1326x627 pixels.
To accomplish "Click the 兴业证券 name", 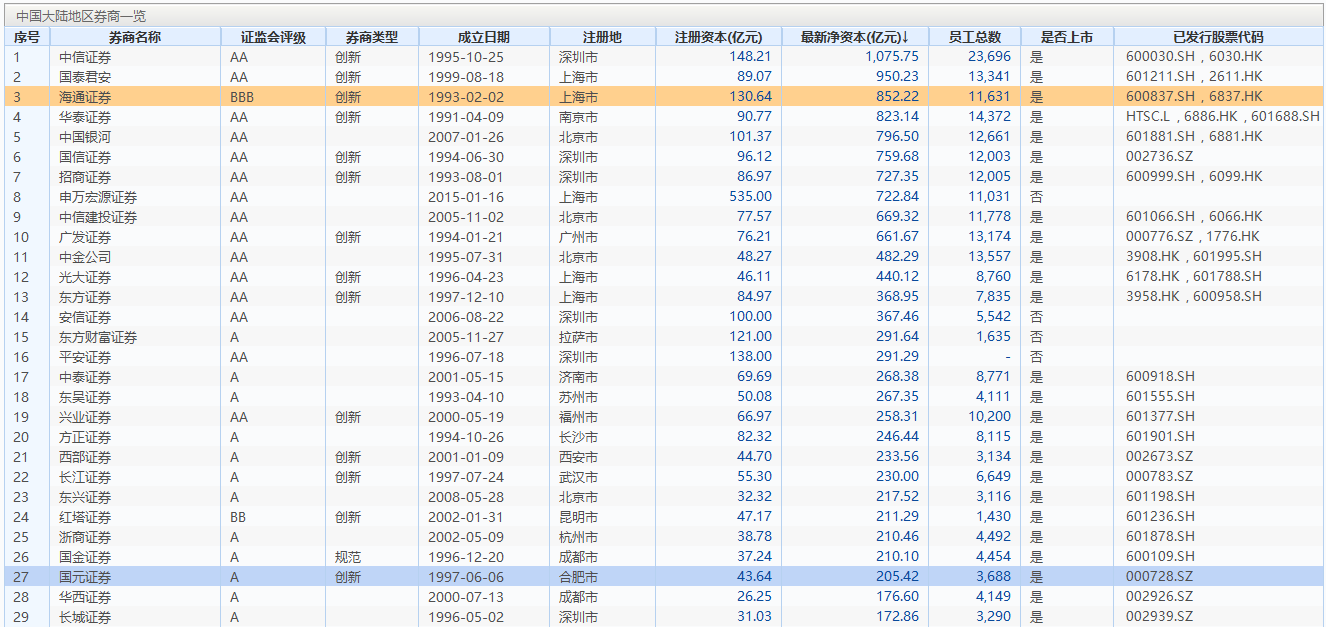I will click(x=85, y=417).
